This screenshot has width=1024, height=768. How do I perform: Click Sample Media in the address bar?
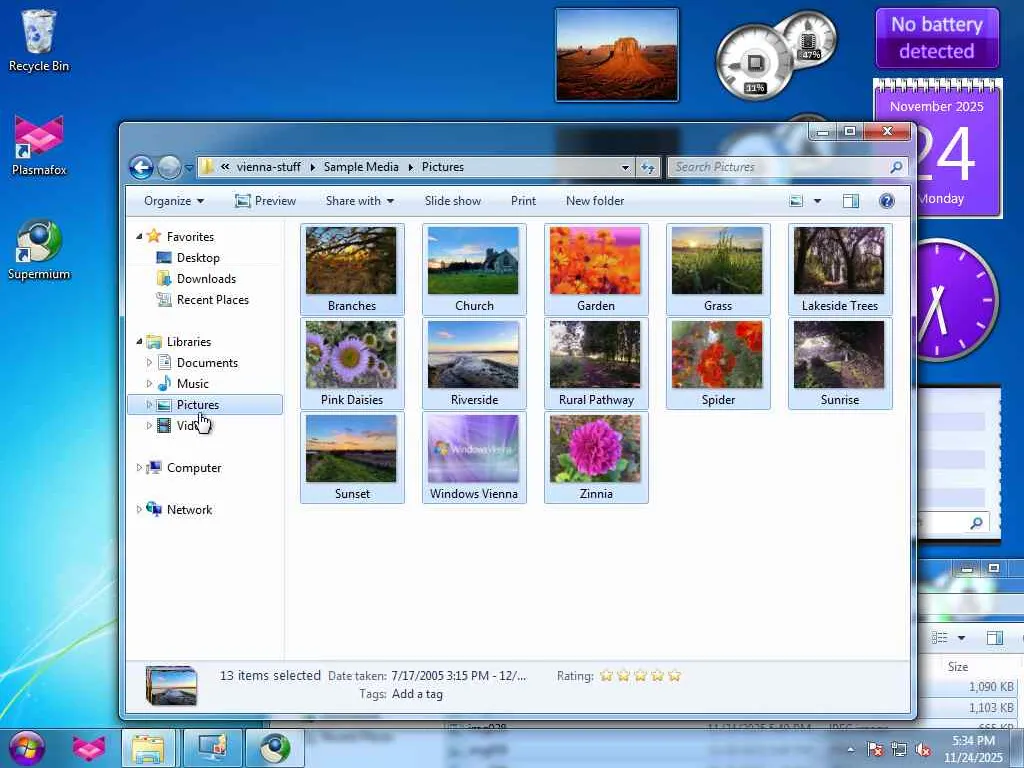tap(360, 167)
